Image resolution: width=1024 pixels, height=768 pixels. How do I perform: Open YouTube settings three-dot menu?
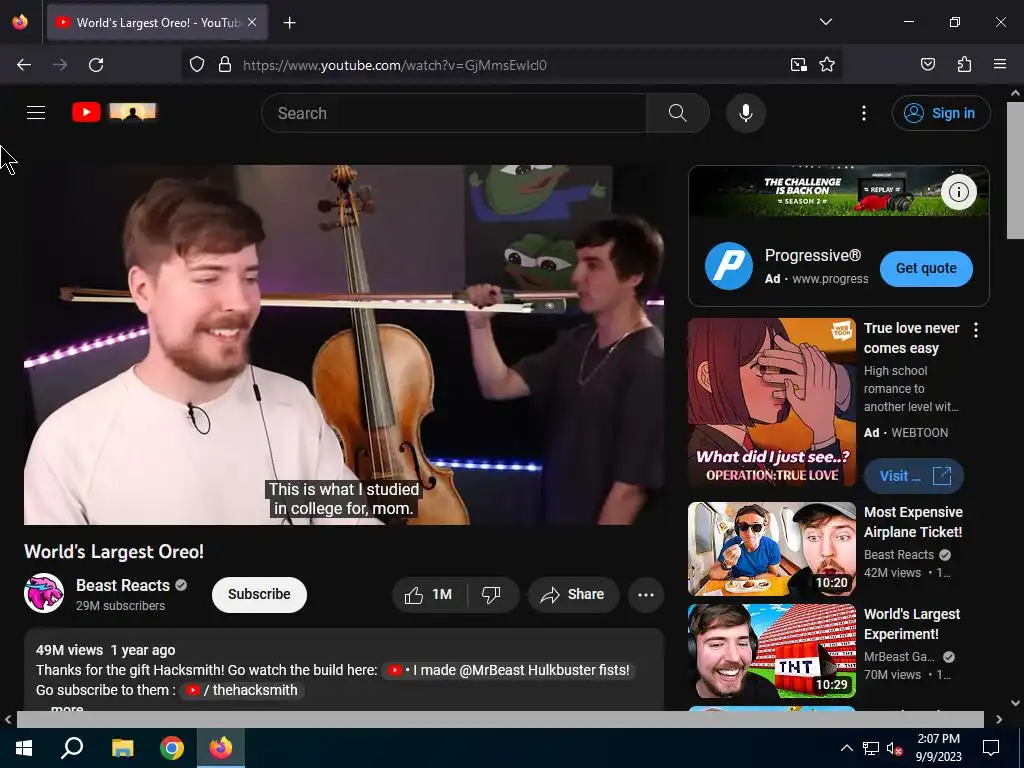(x=863, y=113)
